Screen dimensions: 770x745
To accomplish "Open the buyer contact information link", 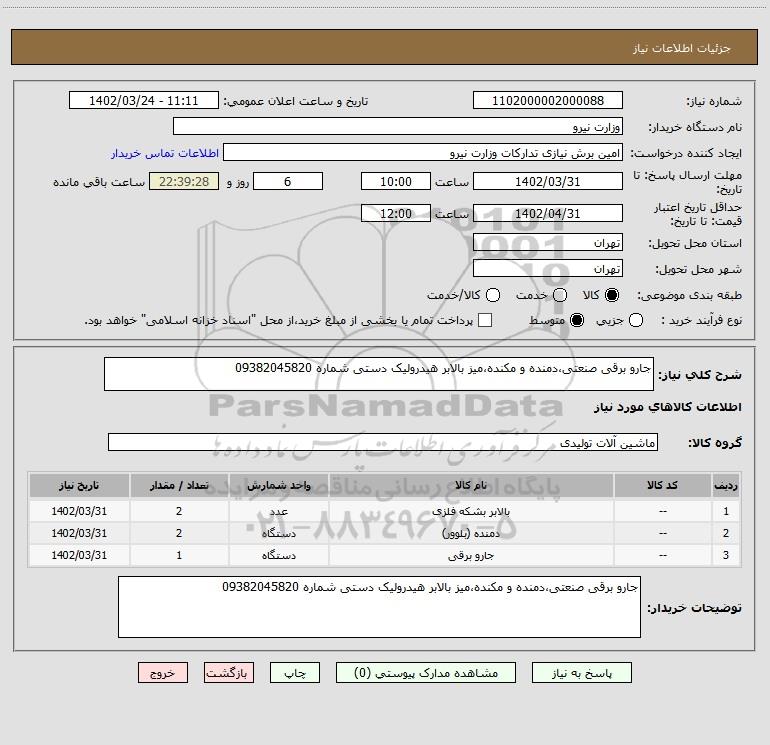I will pyautogui.click(x=165, y=153).
